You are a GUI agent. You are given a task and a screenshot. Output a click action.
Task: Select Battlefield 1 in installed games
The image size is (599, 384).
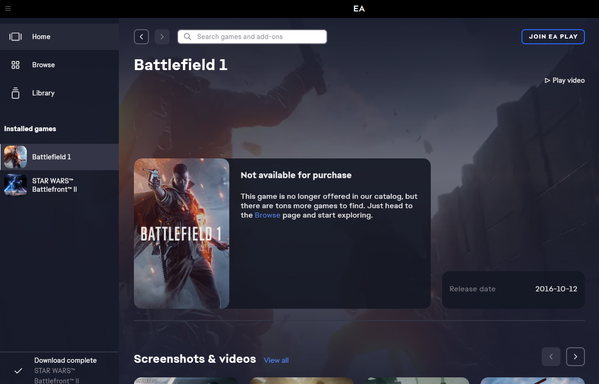(59, 157)
